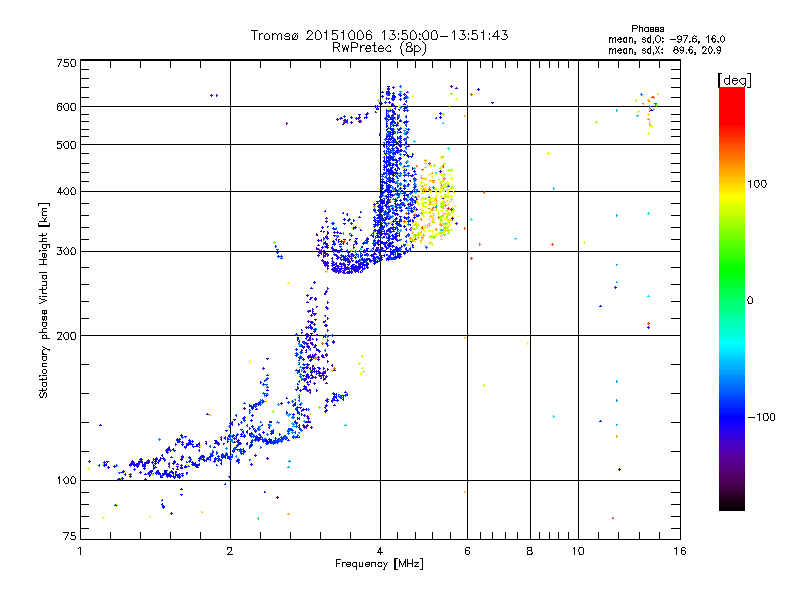Click the yellow-orange X-mode echo cluster

click(433, 203)
